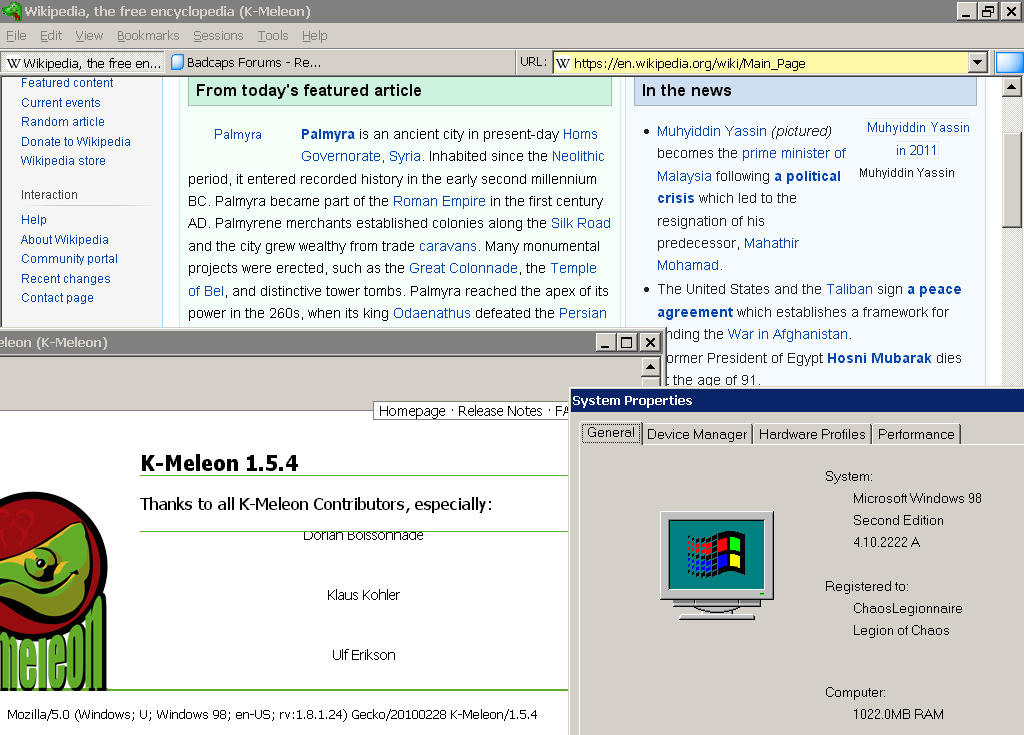Open the Taliban link
This screenshot has height=735, width=1024.
pos(849,289)
